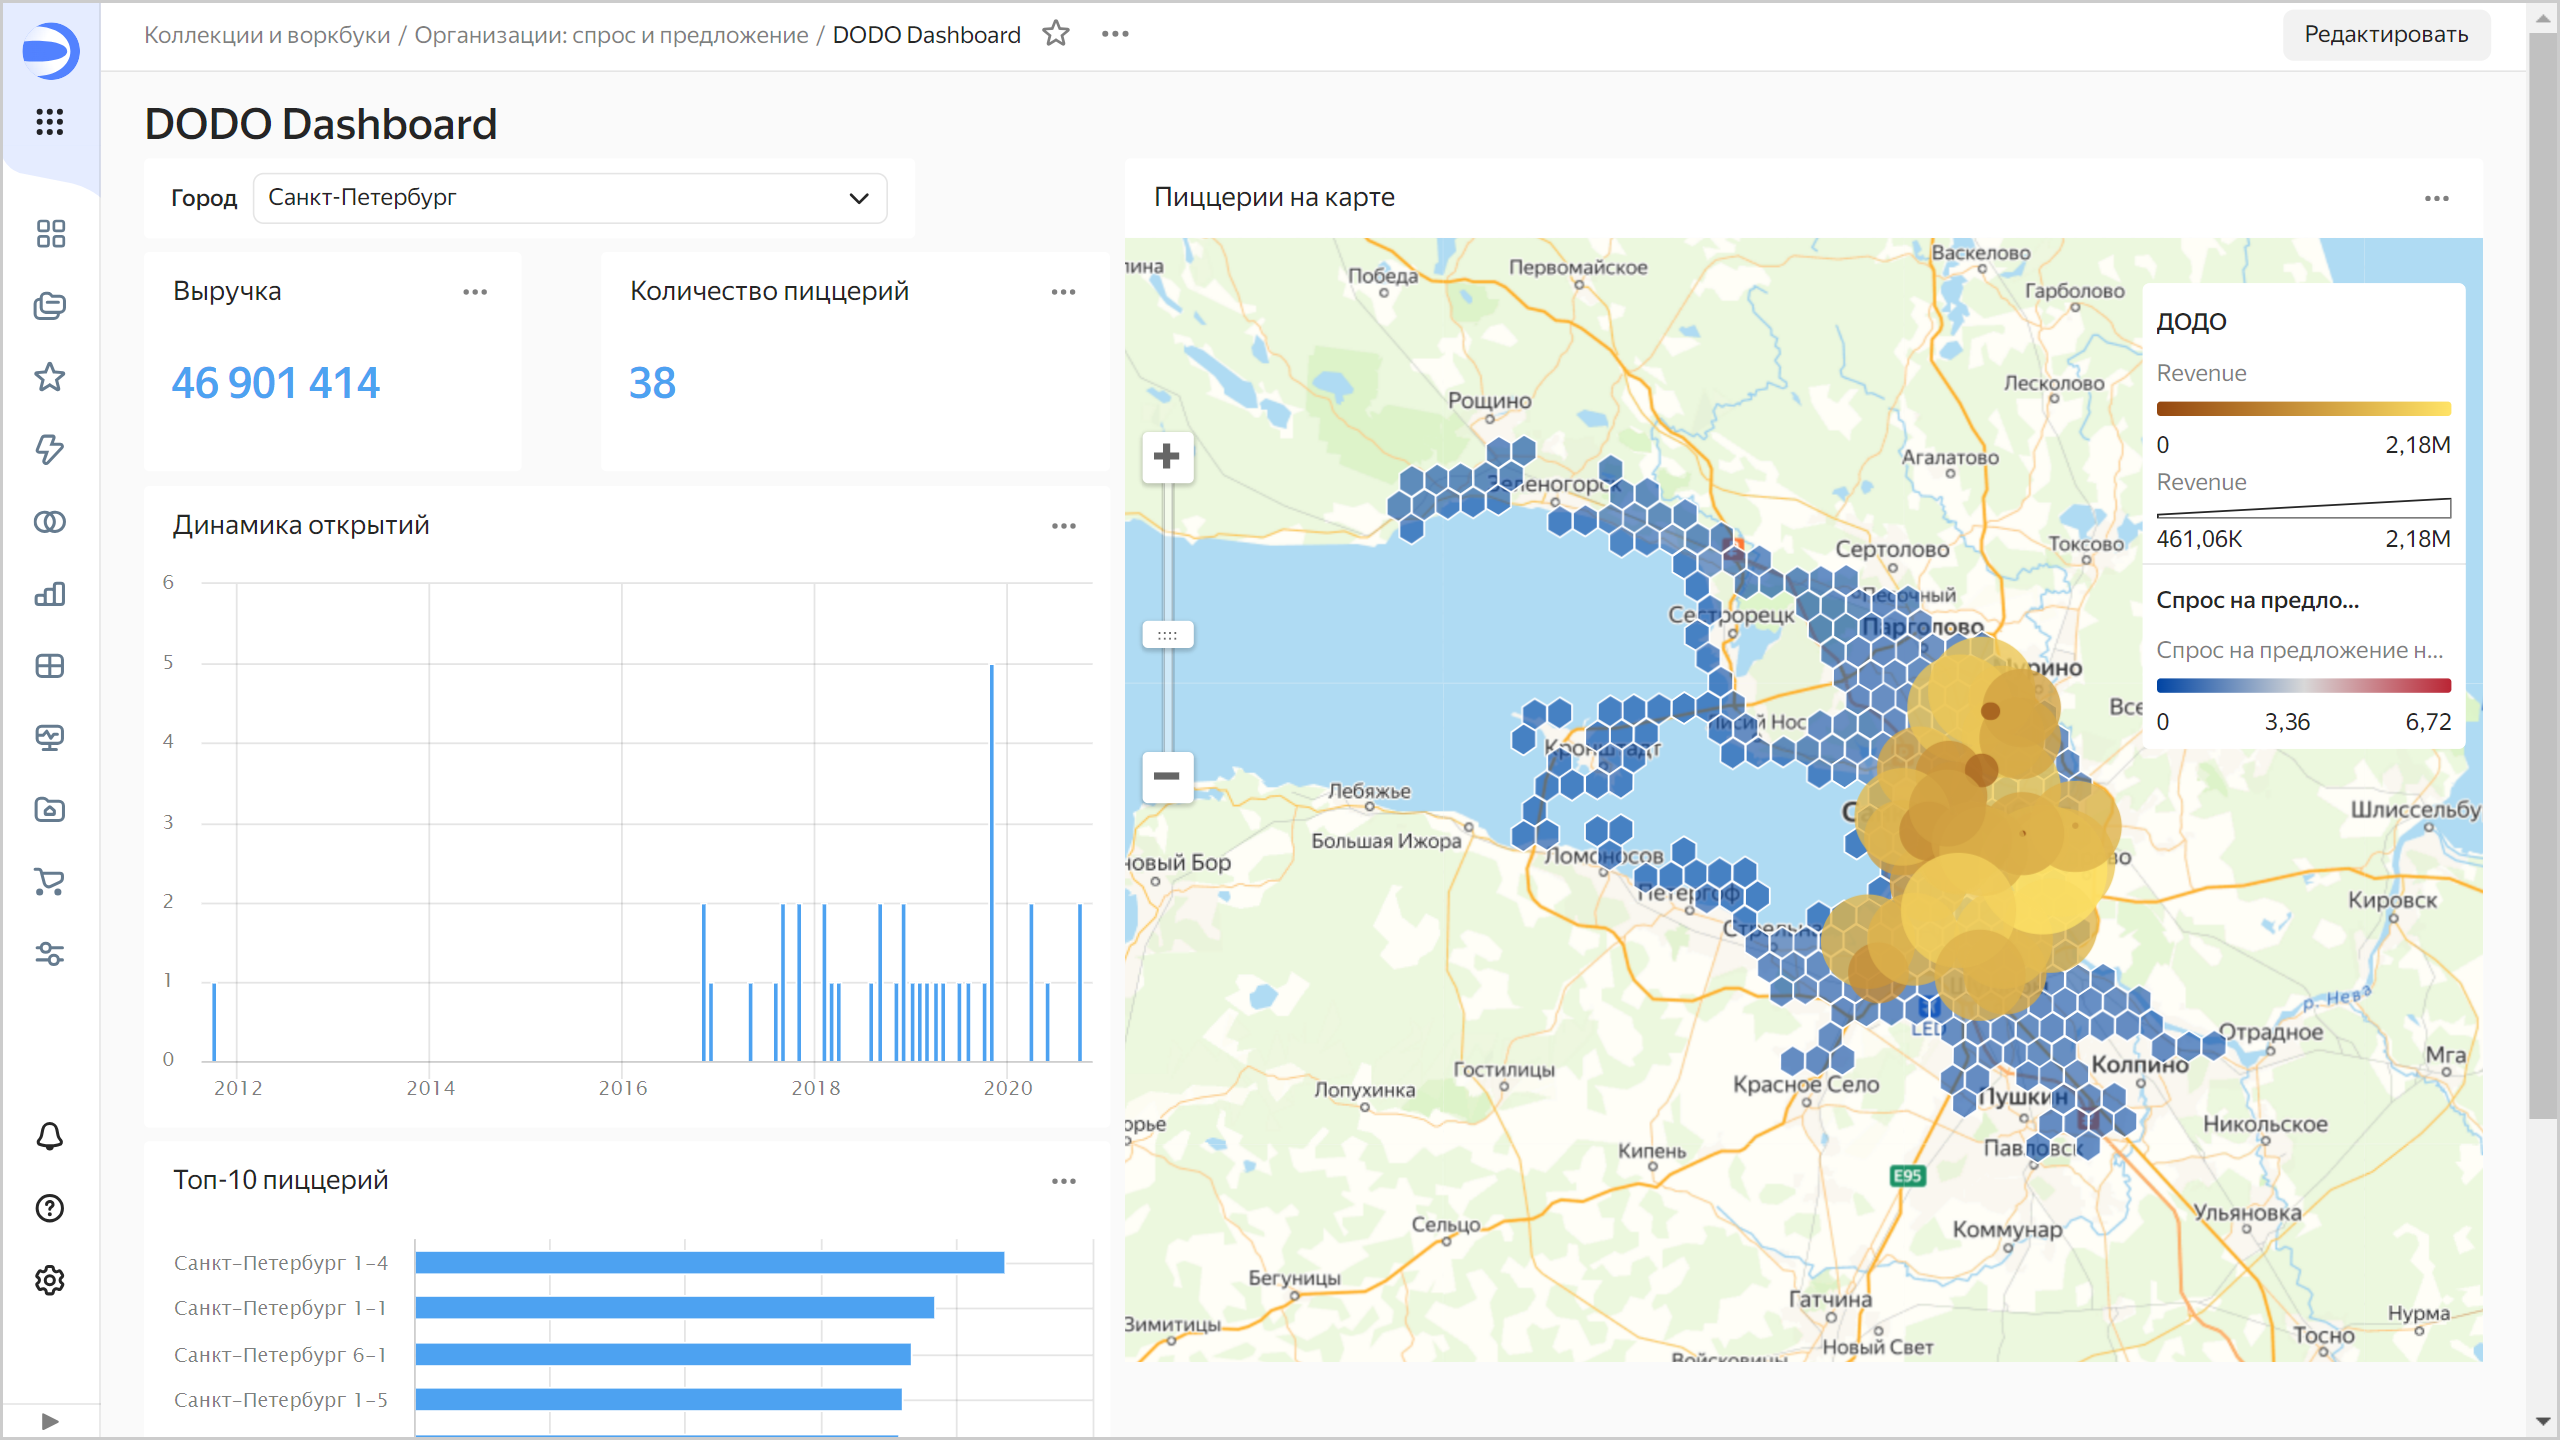Open notifications via the bell icon
This screenshot has height=1440, width=2560.
point(49,1136)
